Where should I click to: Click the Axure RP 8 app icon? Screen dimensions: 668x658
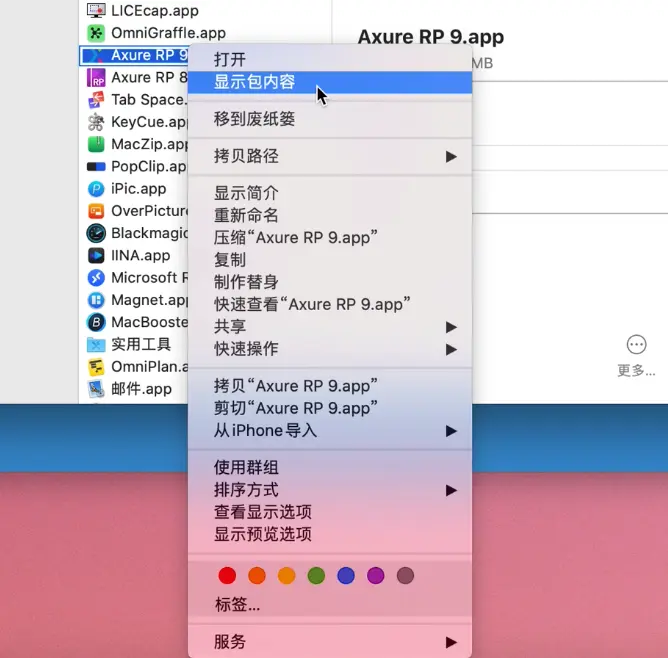96,78
